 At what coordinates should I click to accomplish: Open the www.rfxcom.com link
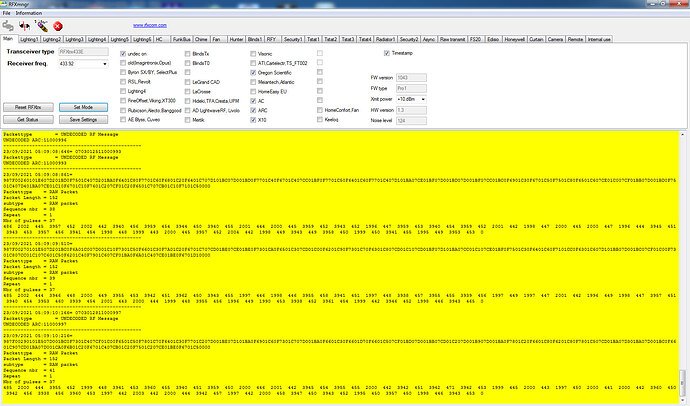[x=150, y=26]
